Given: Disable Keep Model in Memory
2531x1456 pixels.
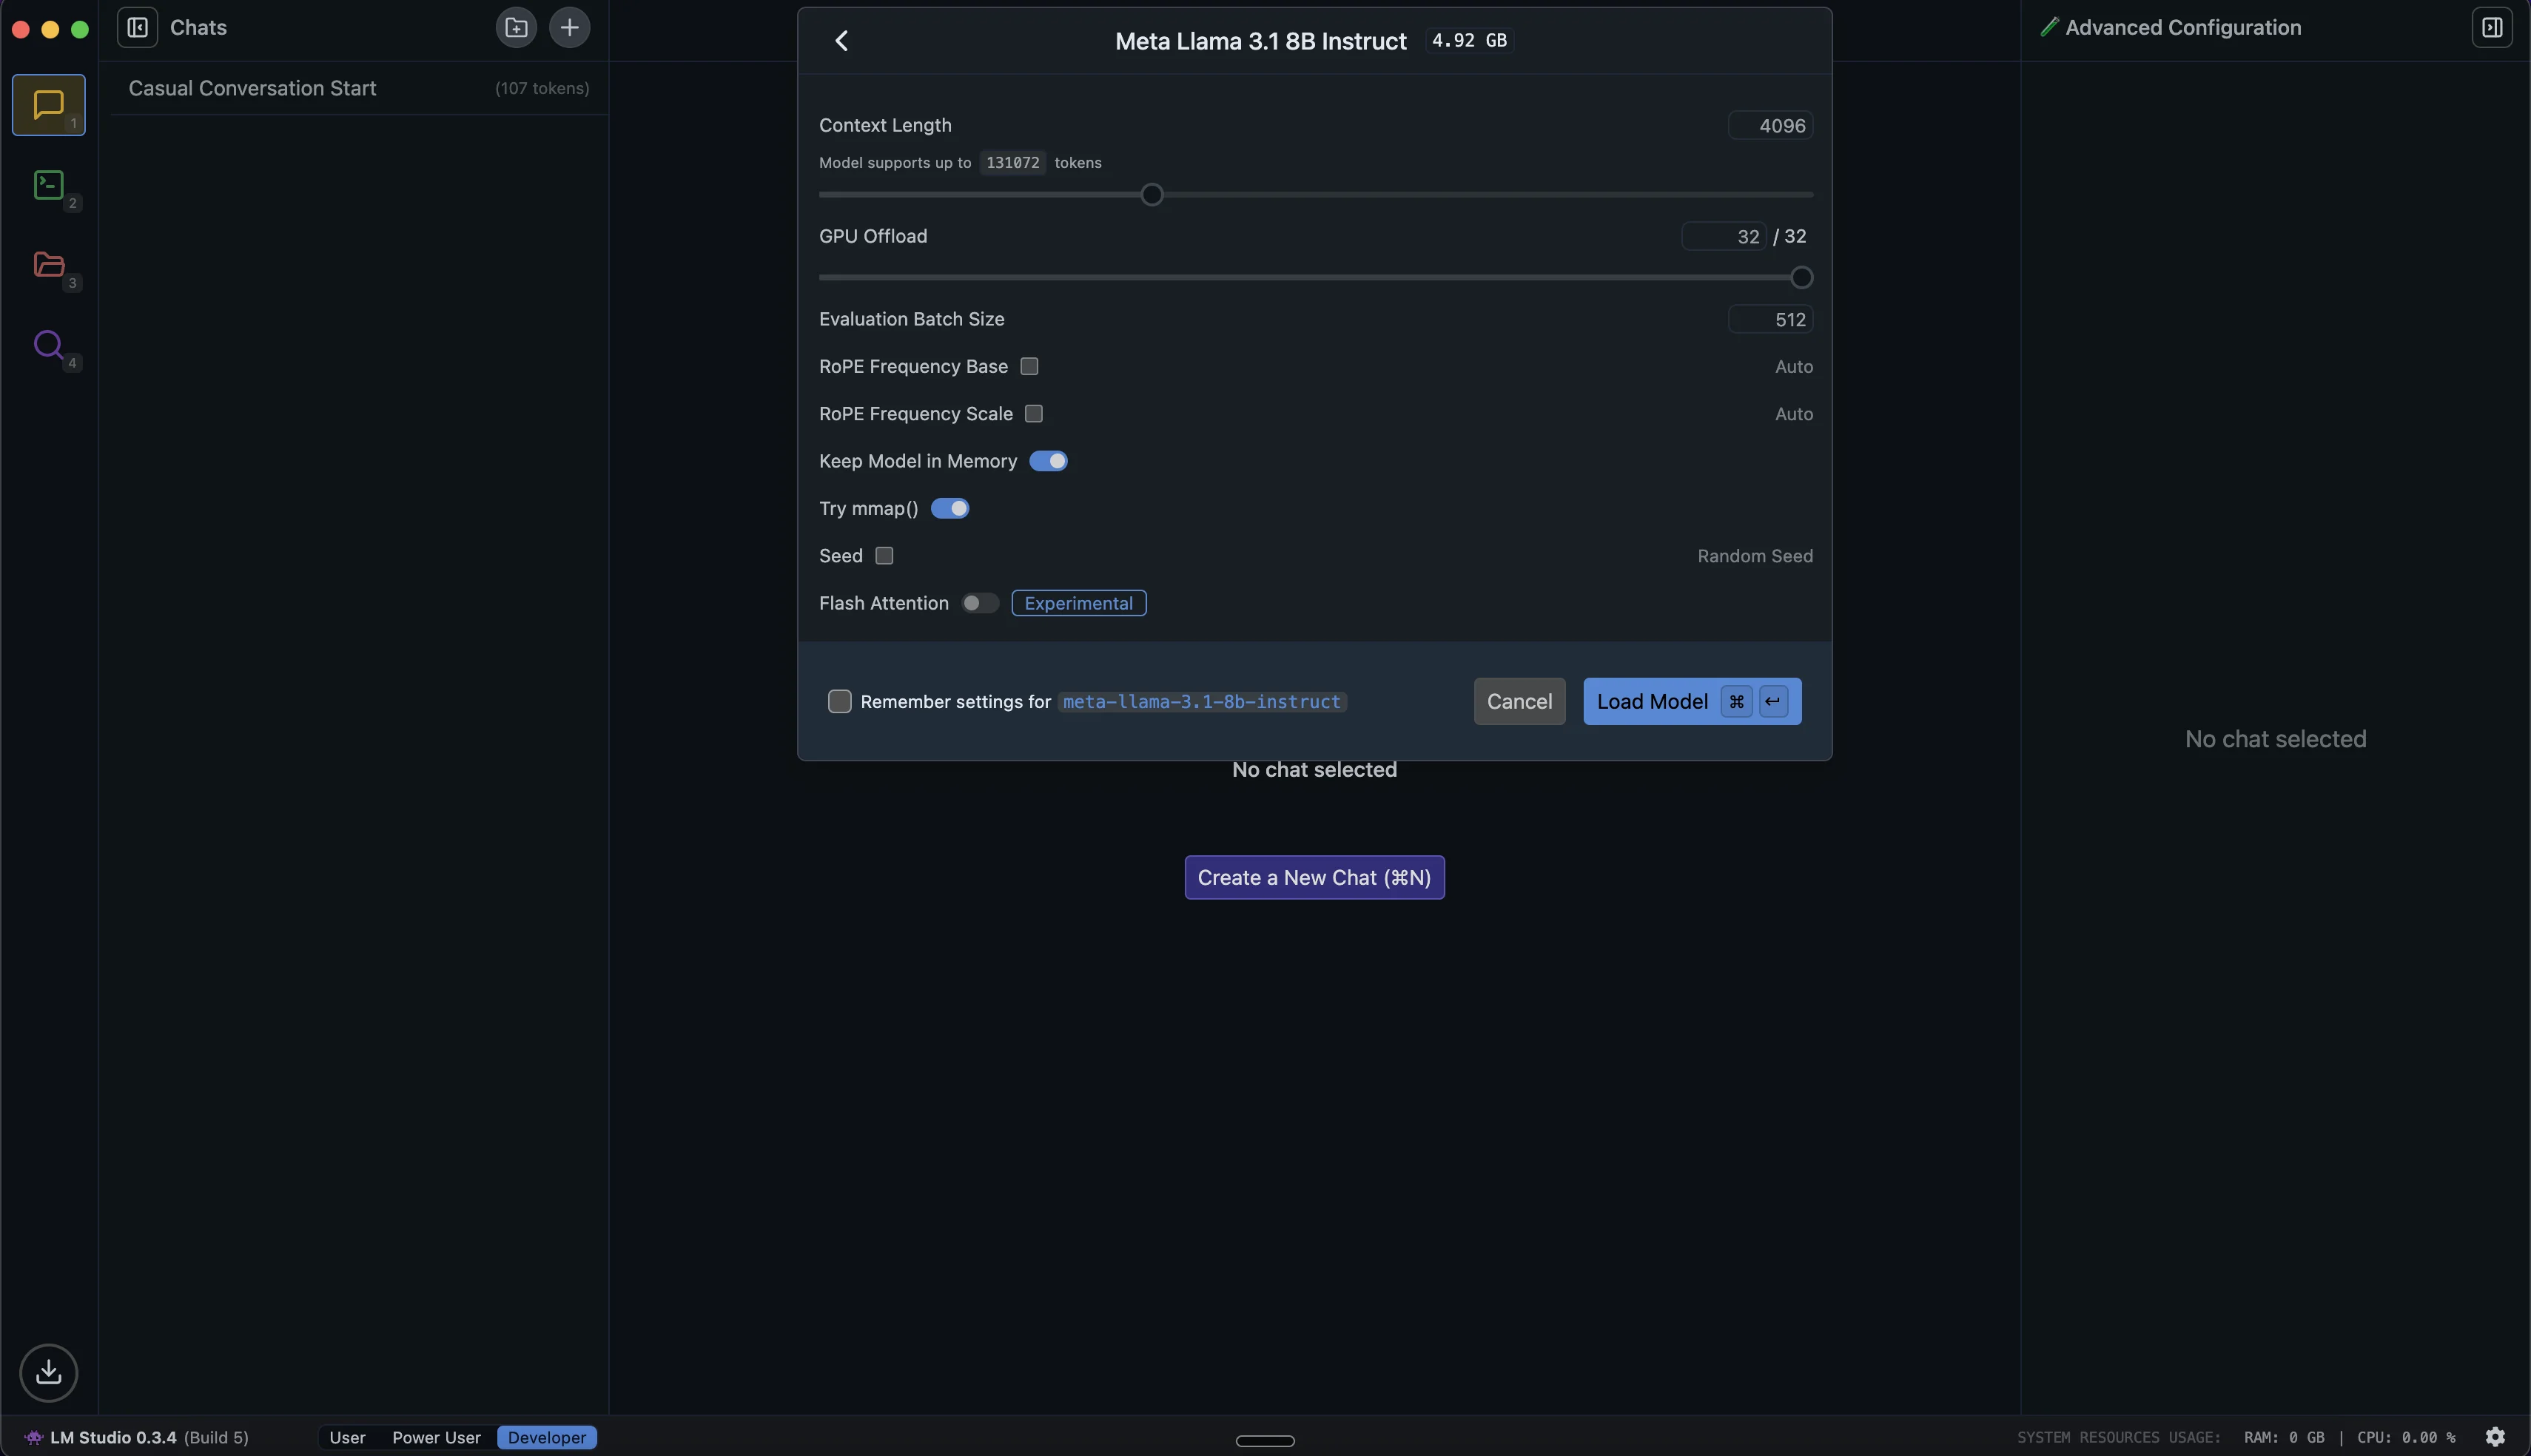Looking at the screenshot, I should point(1048,461).
